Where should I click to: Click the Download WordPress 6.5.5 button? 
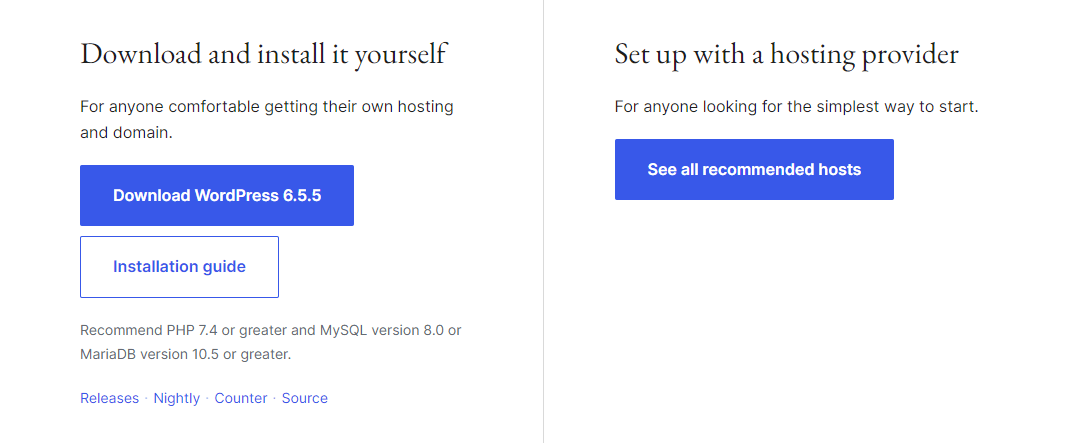pos(217,195)
